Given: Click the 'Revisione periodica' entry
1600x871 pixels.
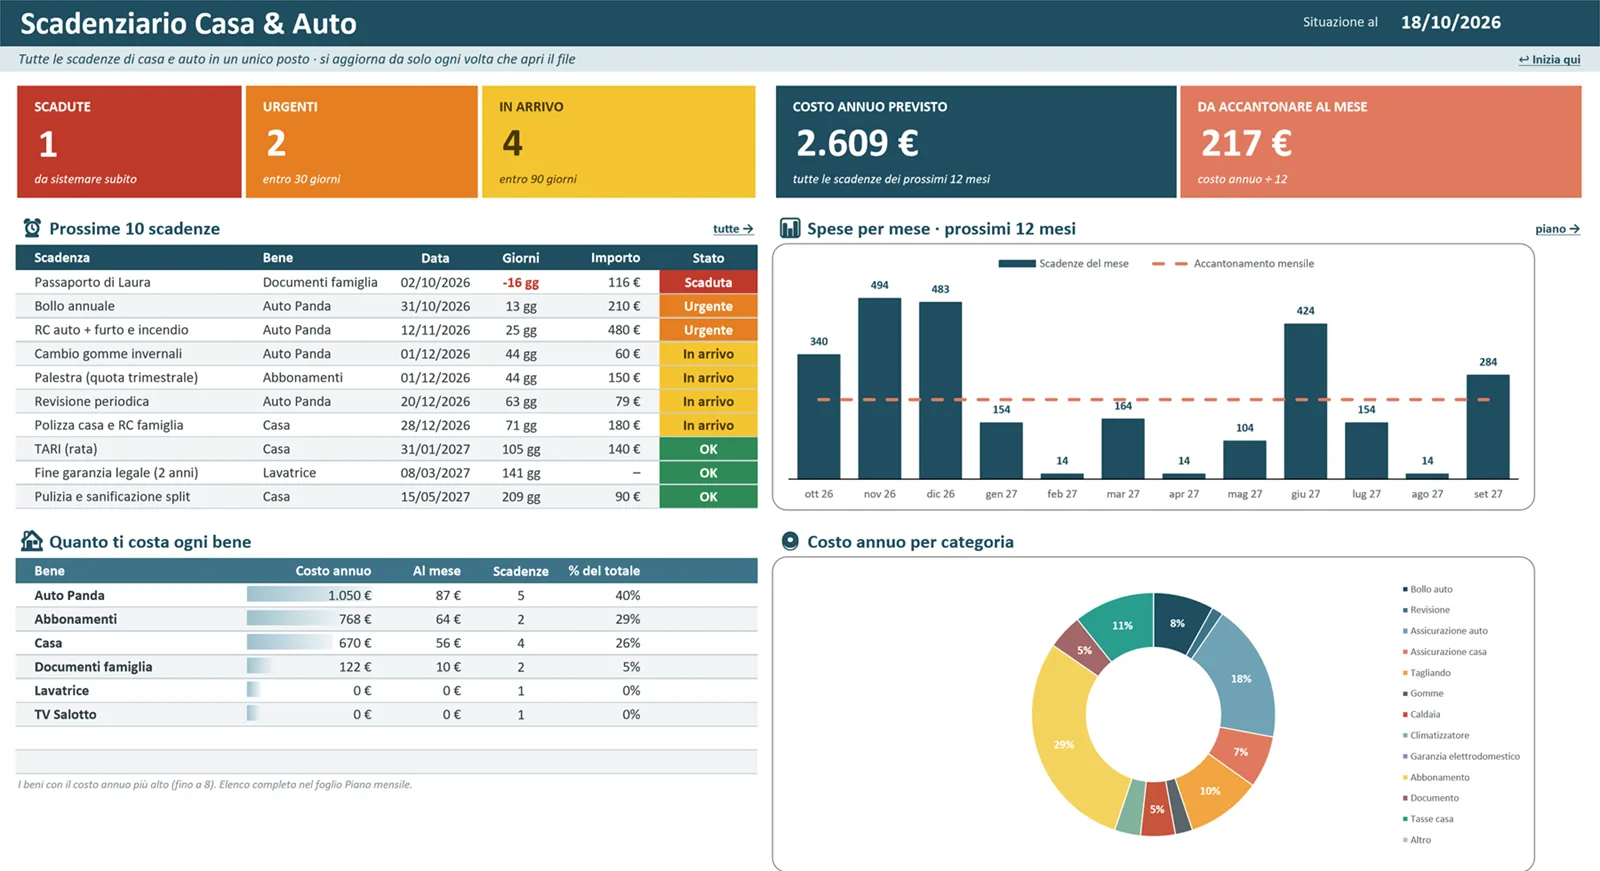Looking at the screenshot, I should [x=91, y=402].
